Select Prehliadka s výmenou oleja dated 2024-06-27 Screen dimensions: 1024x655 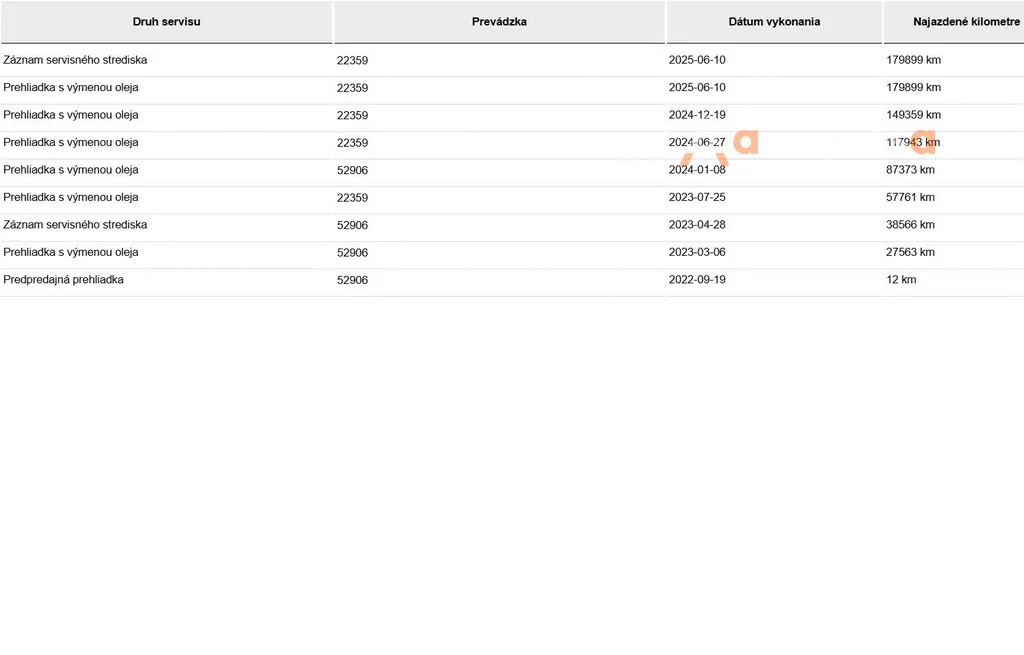pyautogui.click(x=71, y=142)
